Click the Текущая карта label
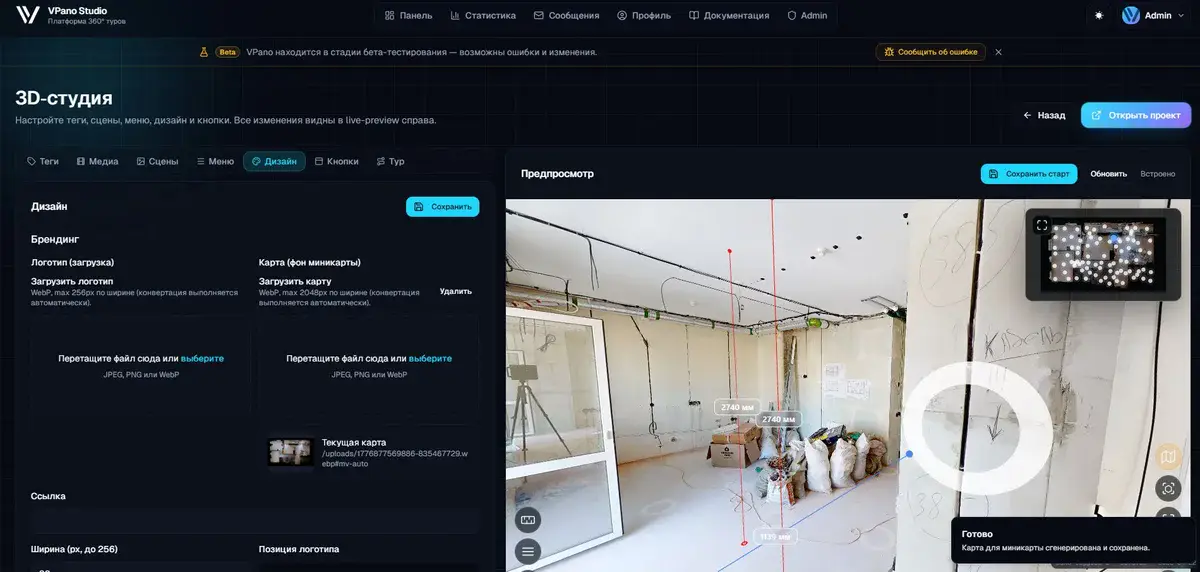1200x572 pixels. coord(354,442)
